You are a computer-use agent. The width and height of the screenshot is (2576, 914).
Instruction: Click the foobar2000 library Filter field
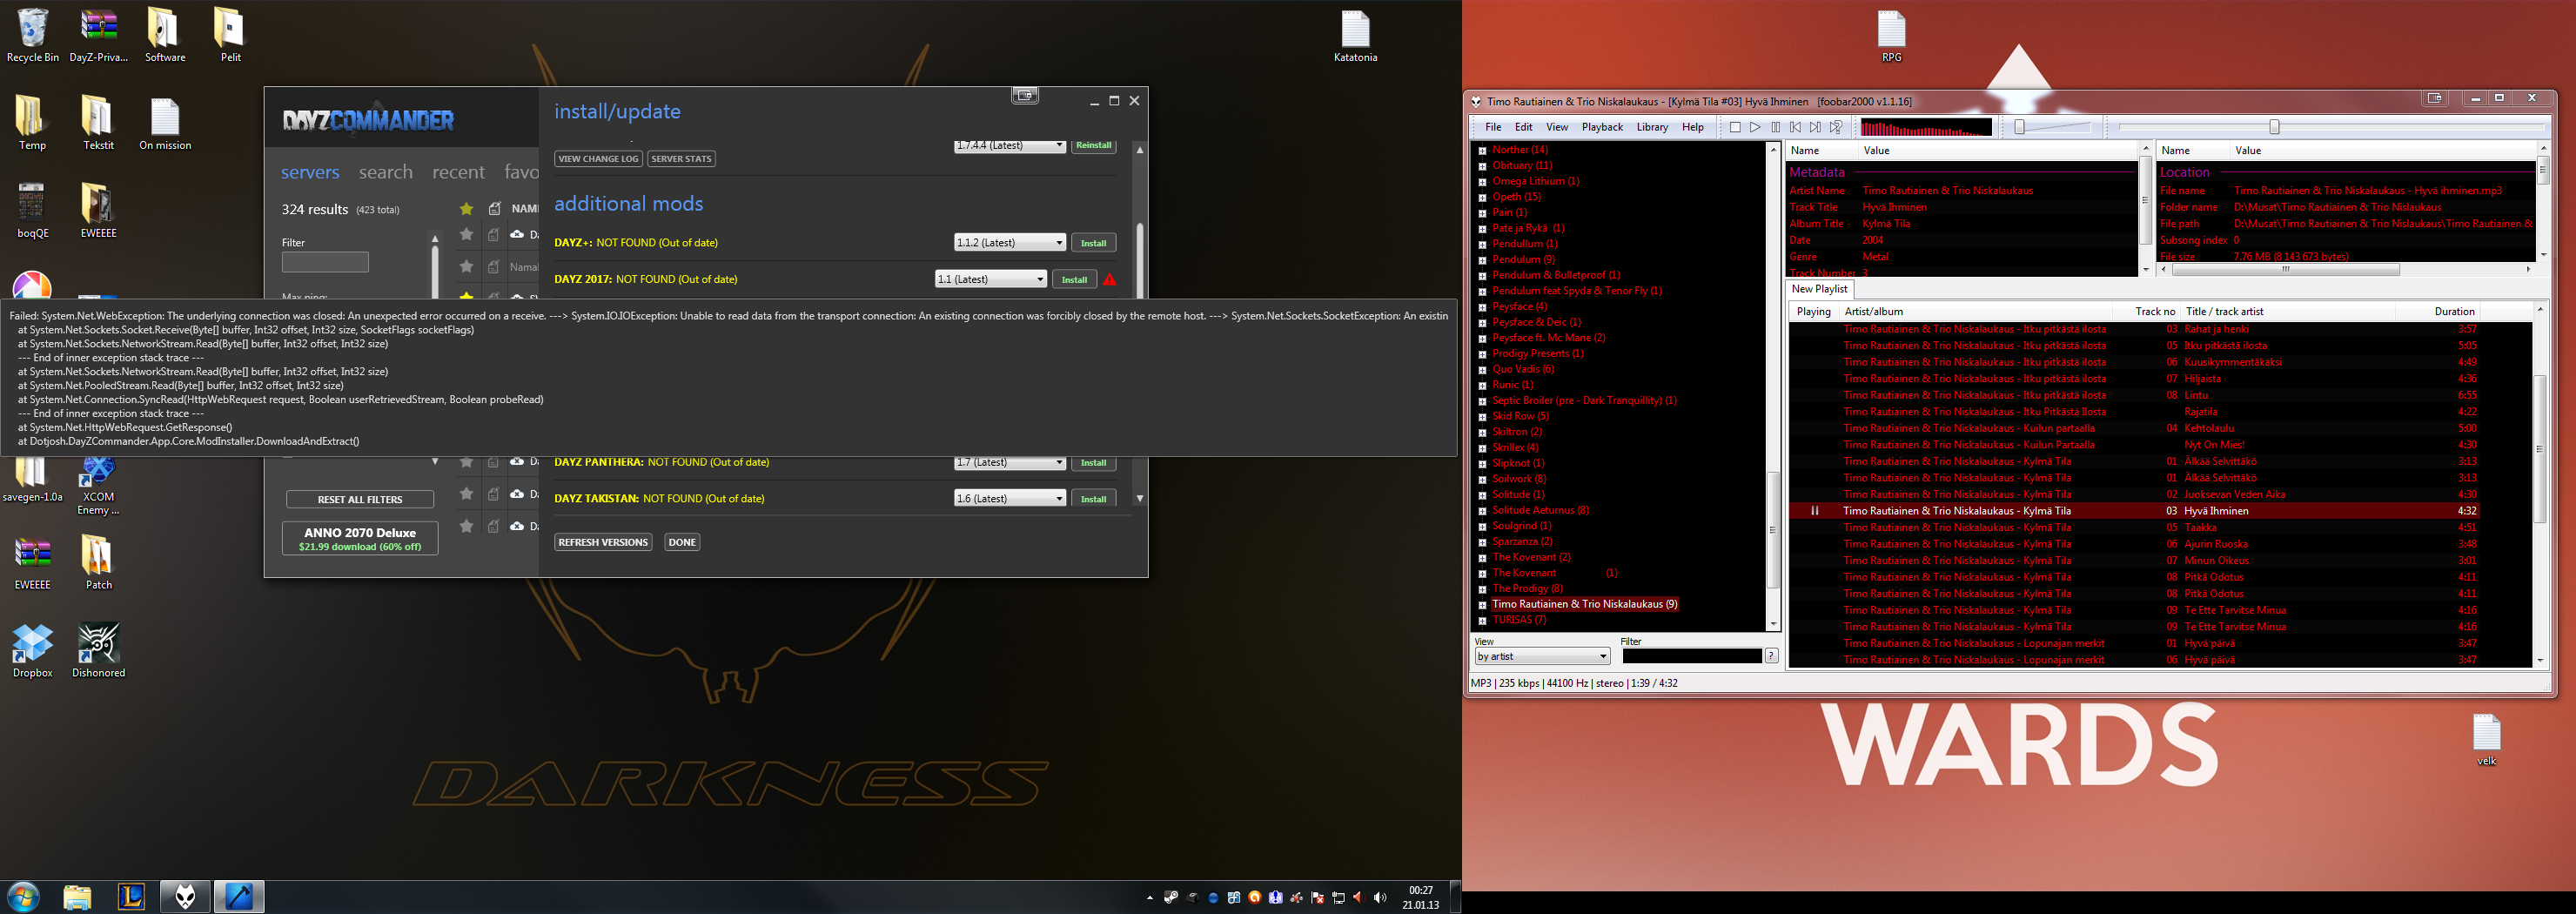1691,656
